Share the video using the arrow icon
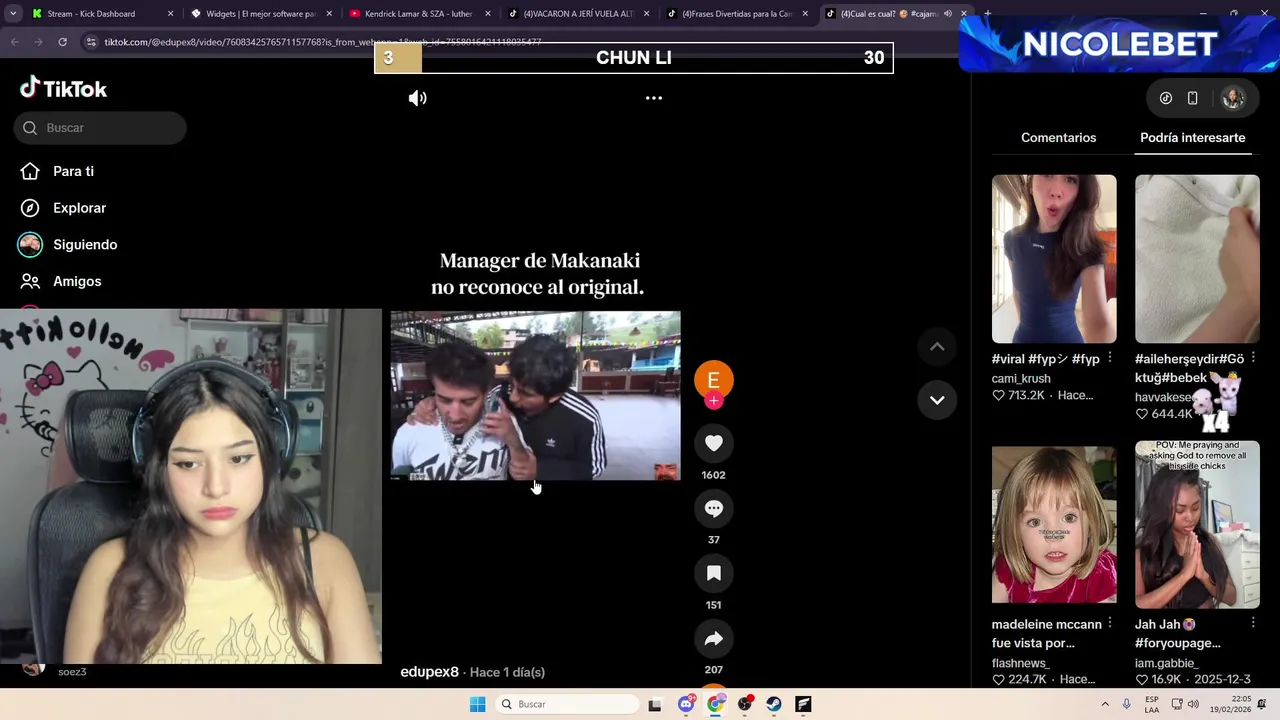Viewport: 1280px width, 720px height. [714, 638]
